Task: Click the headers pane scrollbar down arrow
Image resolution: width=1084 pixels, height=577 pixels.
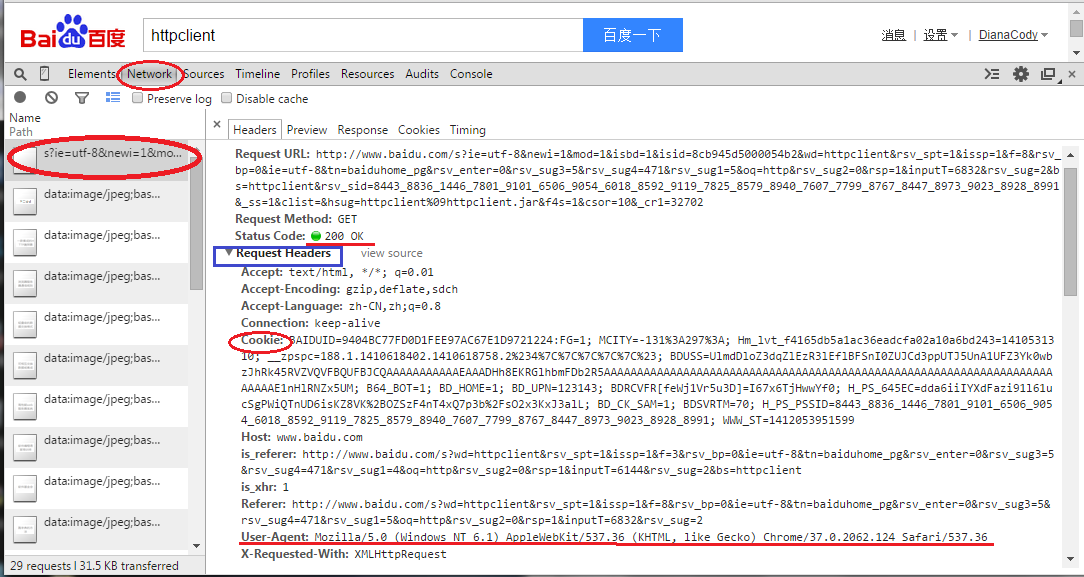Action: point(1070,558)
